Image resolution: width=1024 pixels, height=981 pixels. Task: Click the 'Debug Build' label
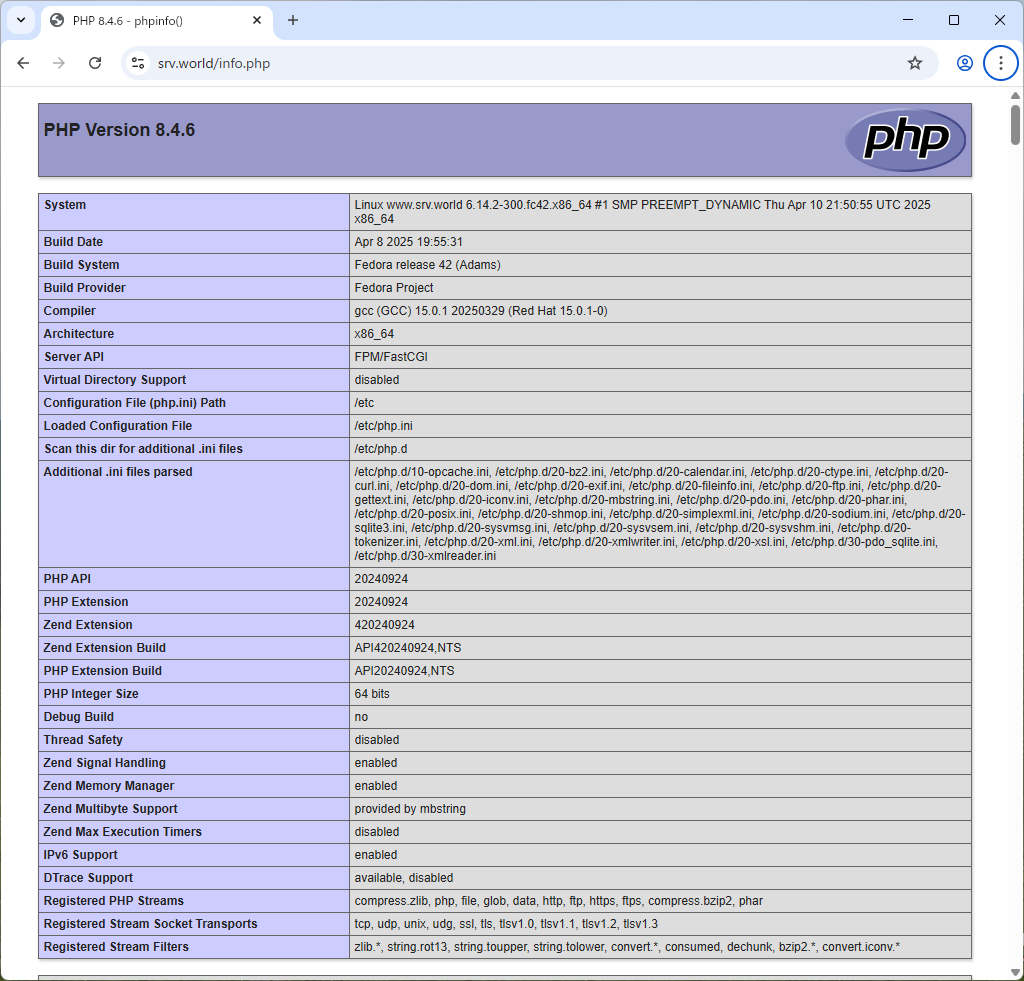tap(78, 716)
